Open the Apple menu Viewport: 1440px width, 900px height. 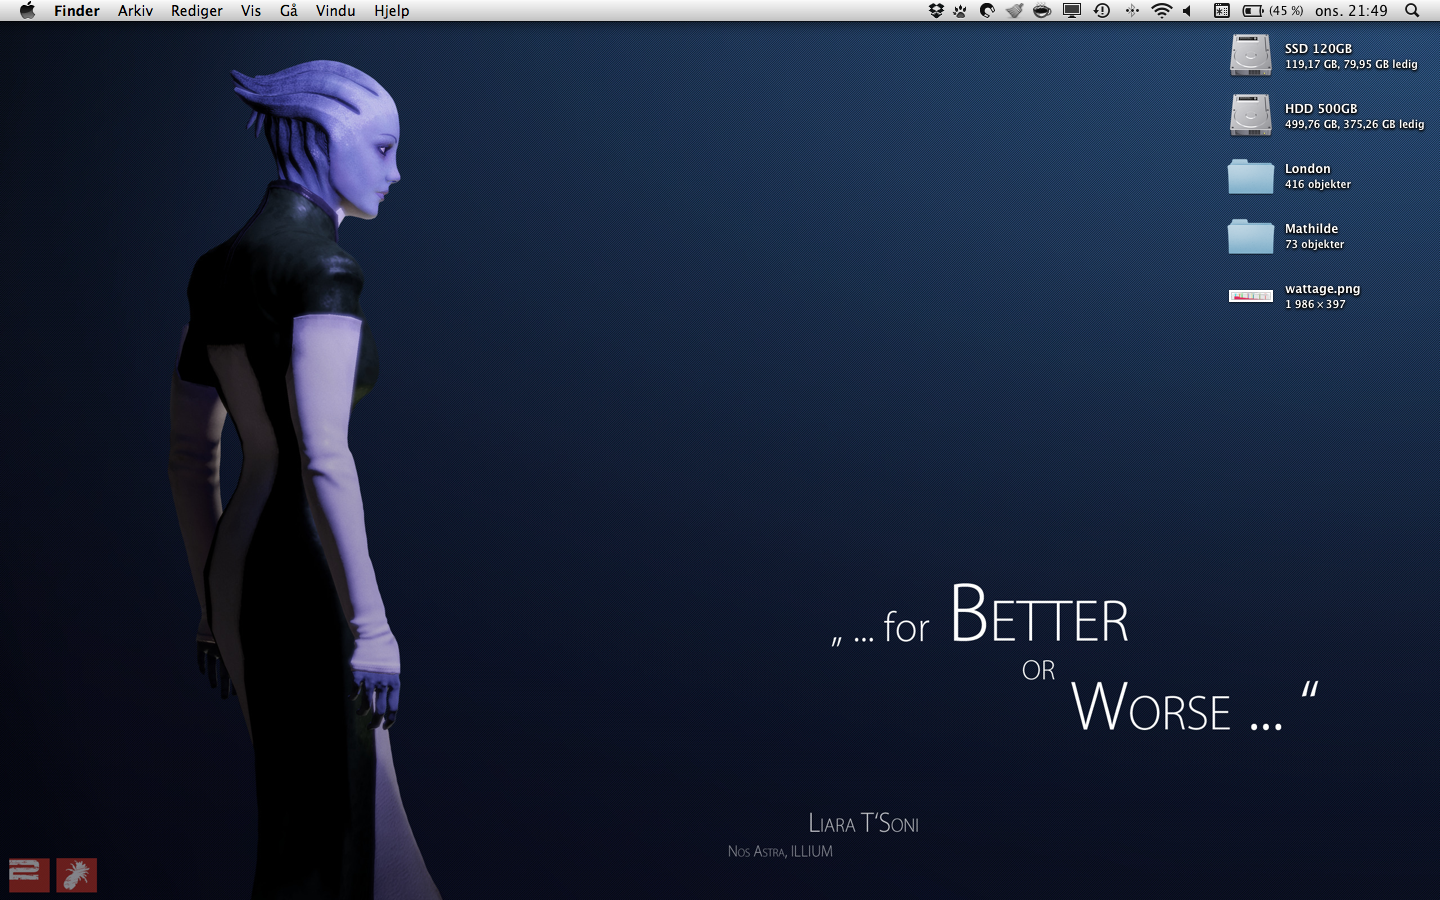pyautogui.click(x=27, y=10)
